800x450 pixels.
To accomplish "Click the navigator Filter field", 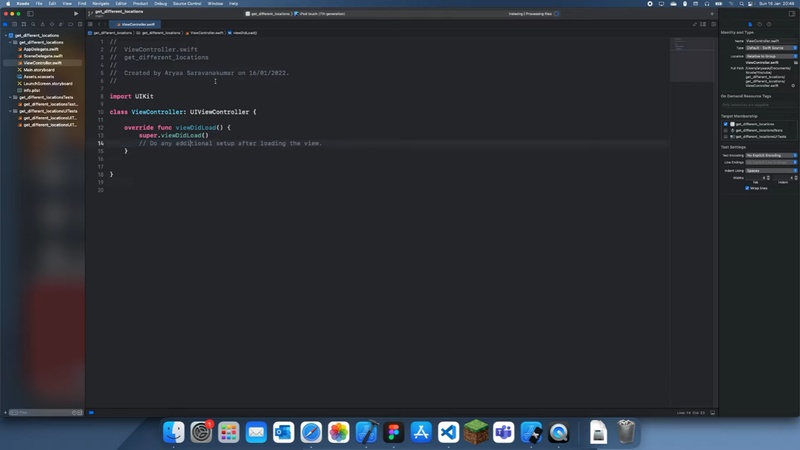I will pyautogui.click(x=46, y=412).
